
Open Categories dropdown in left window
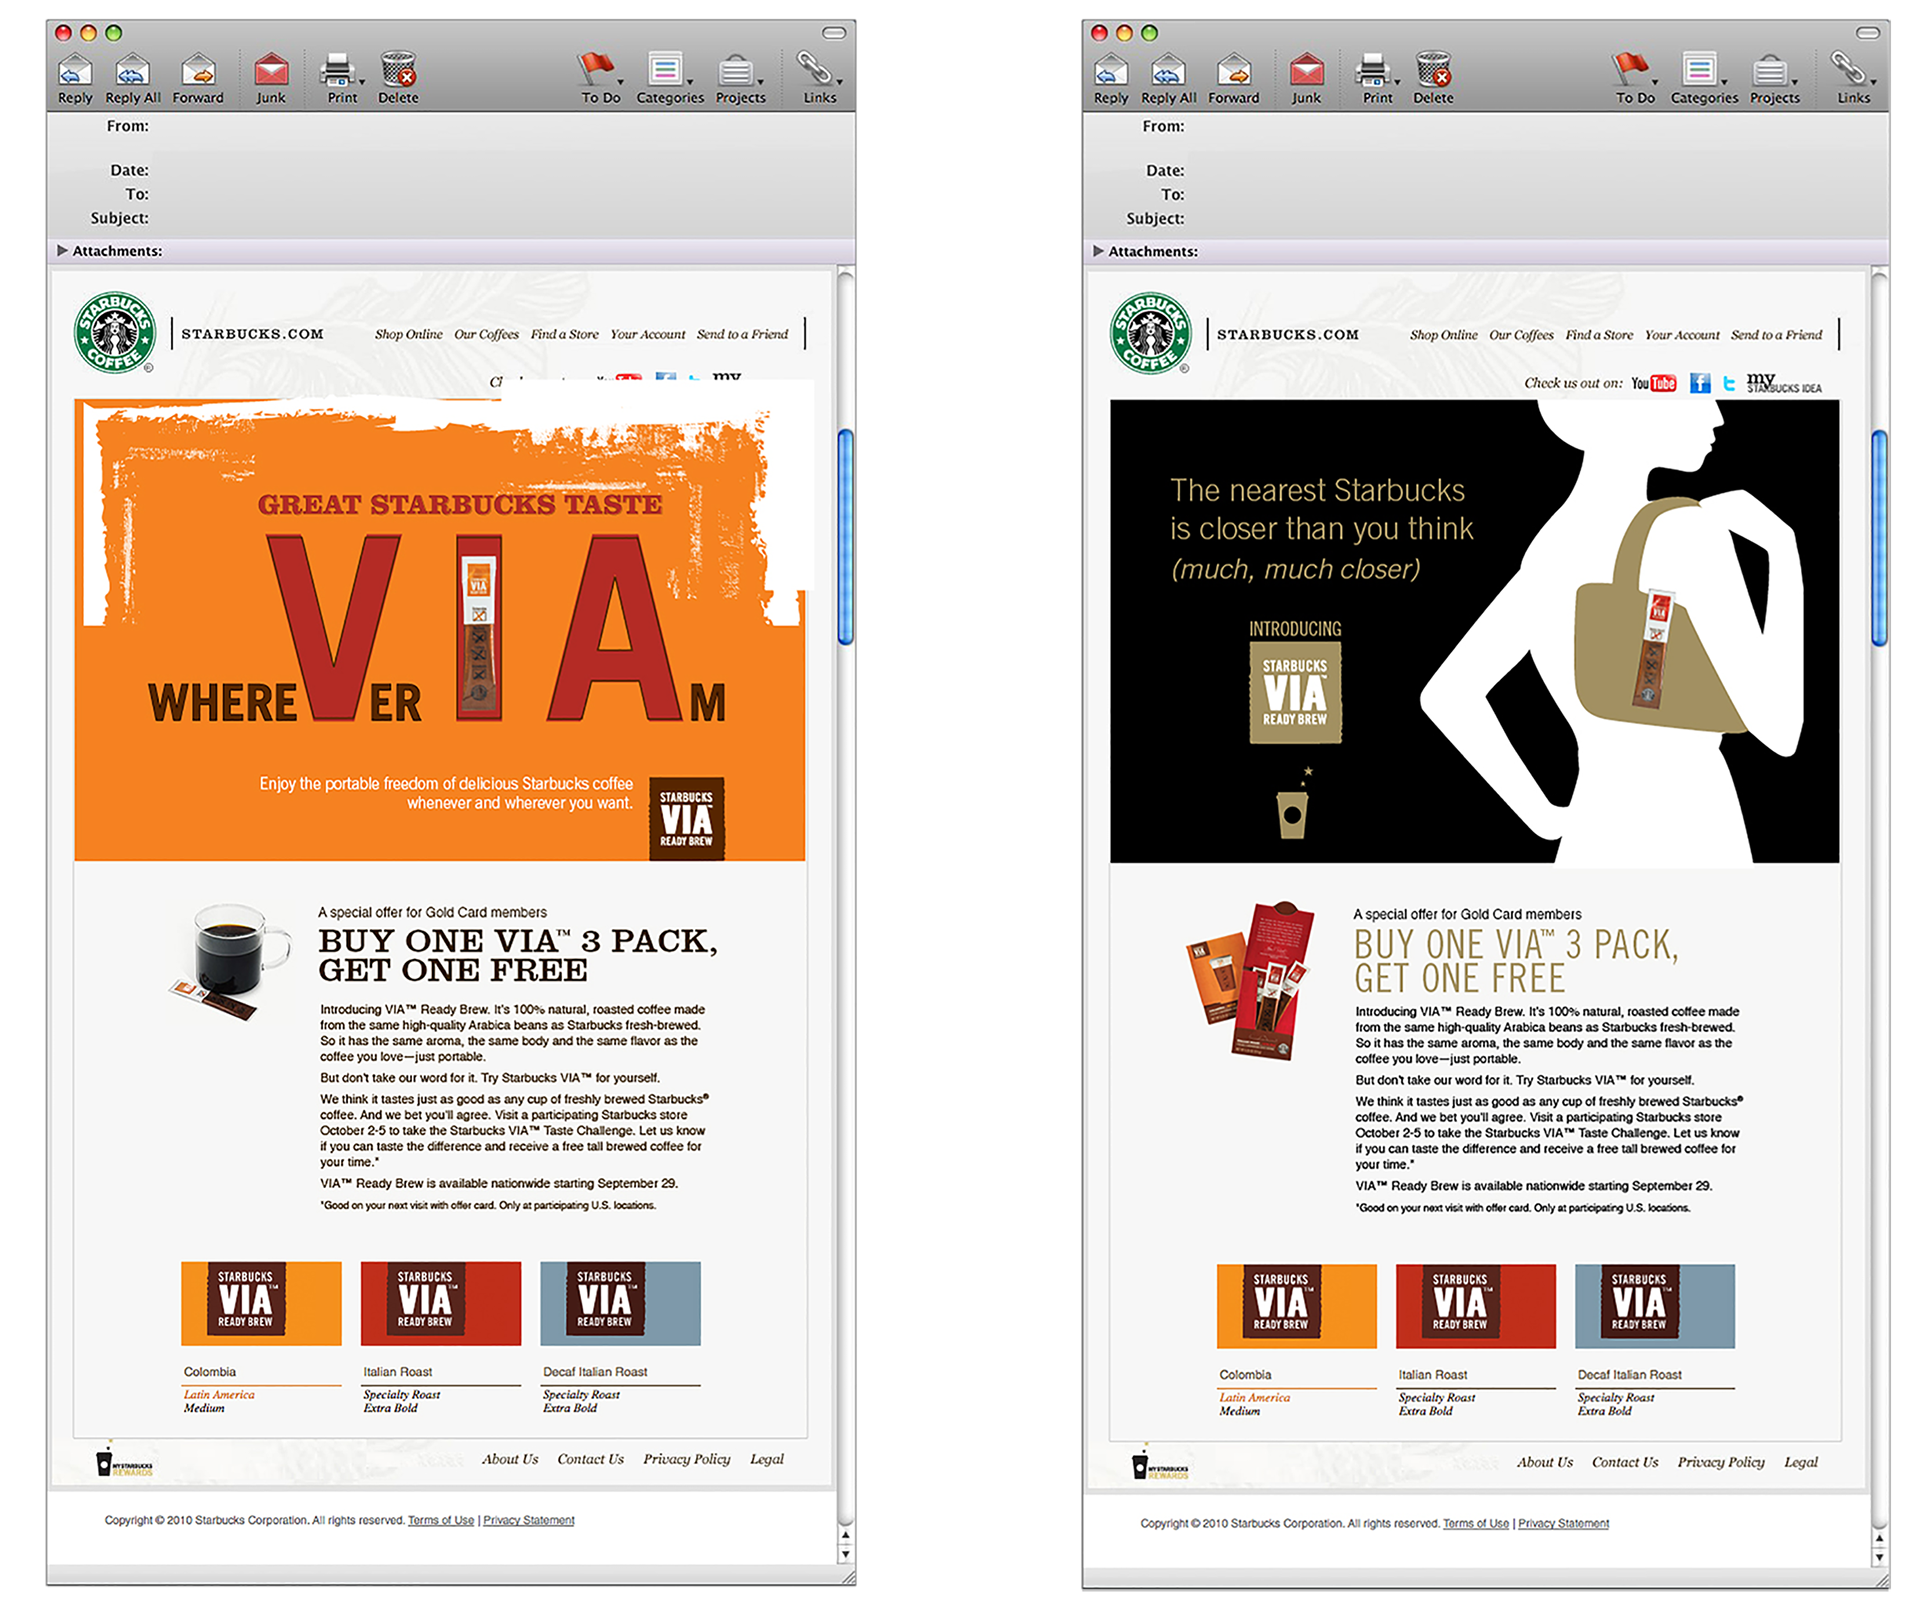pyautogui.click(x=690, y=82)
